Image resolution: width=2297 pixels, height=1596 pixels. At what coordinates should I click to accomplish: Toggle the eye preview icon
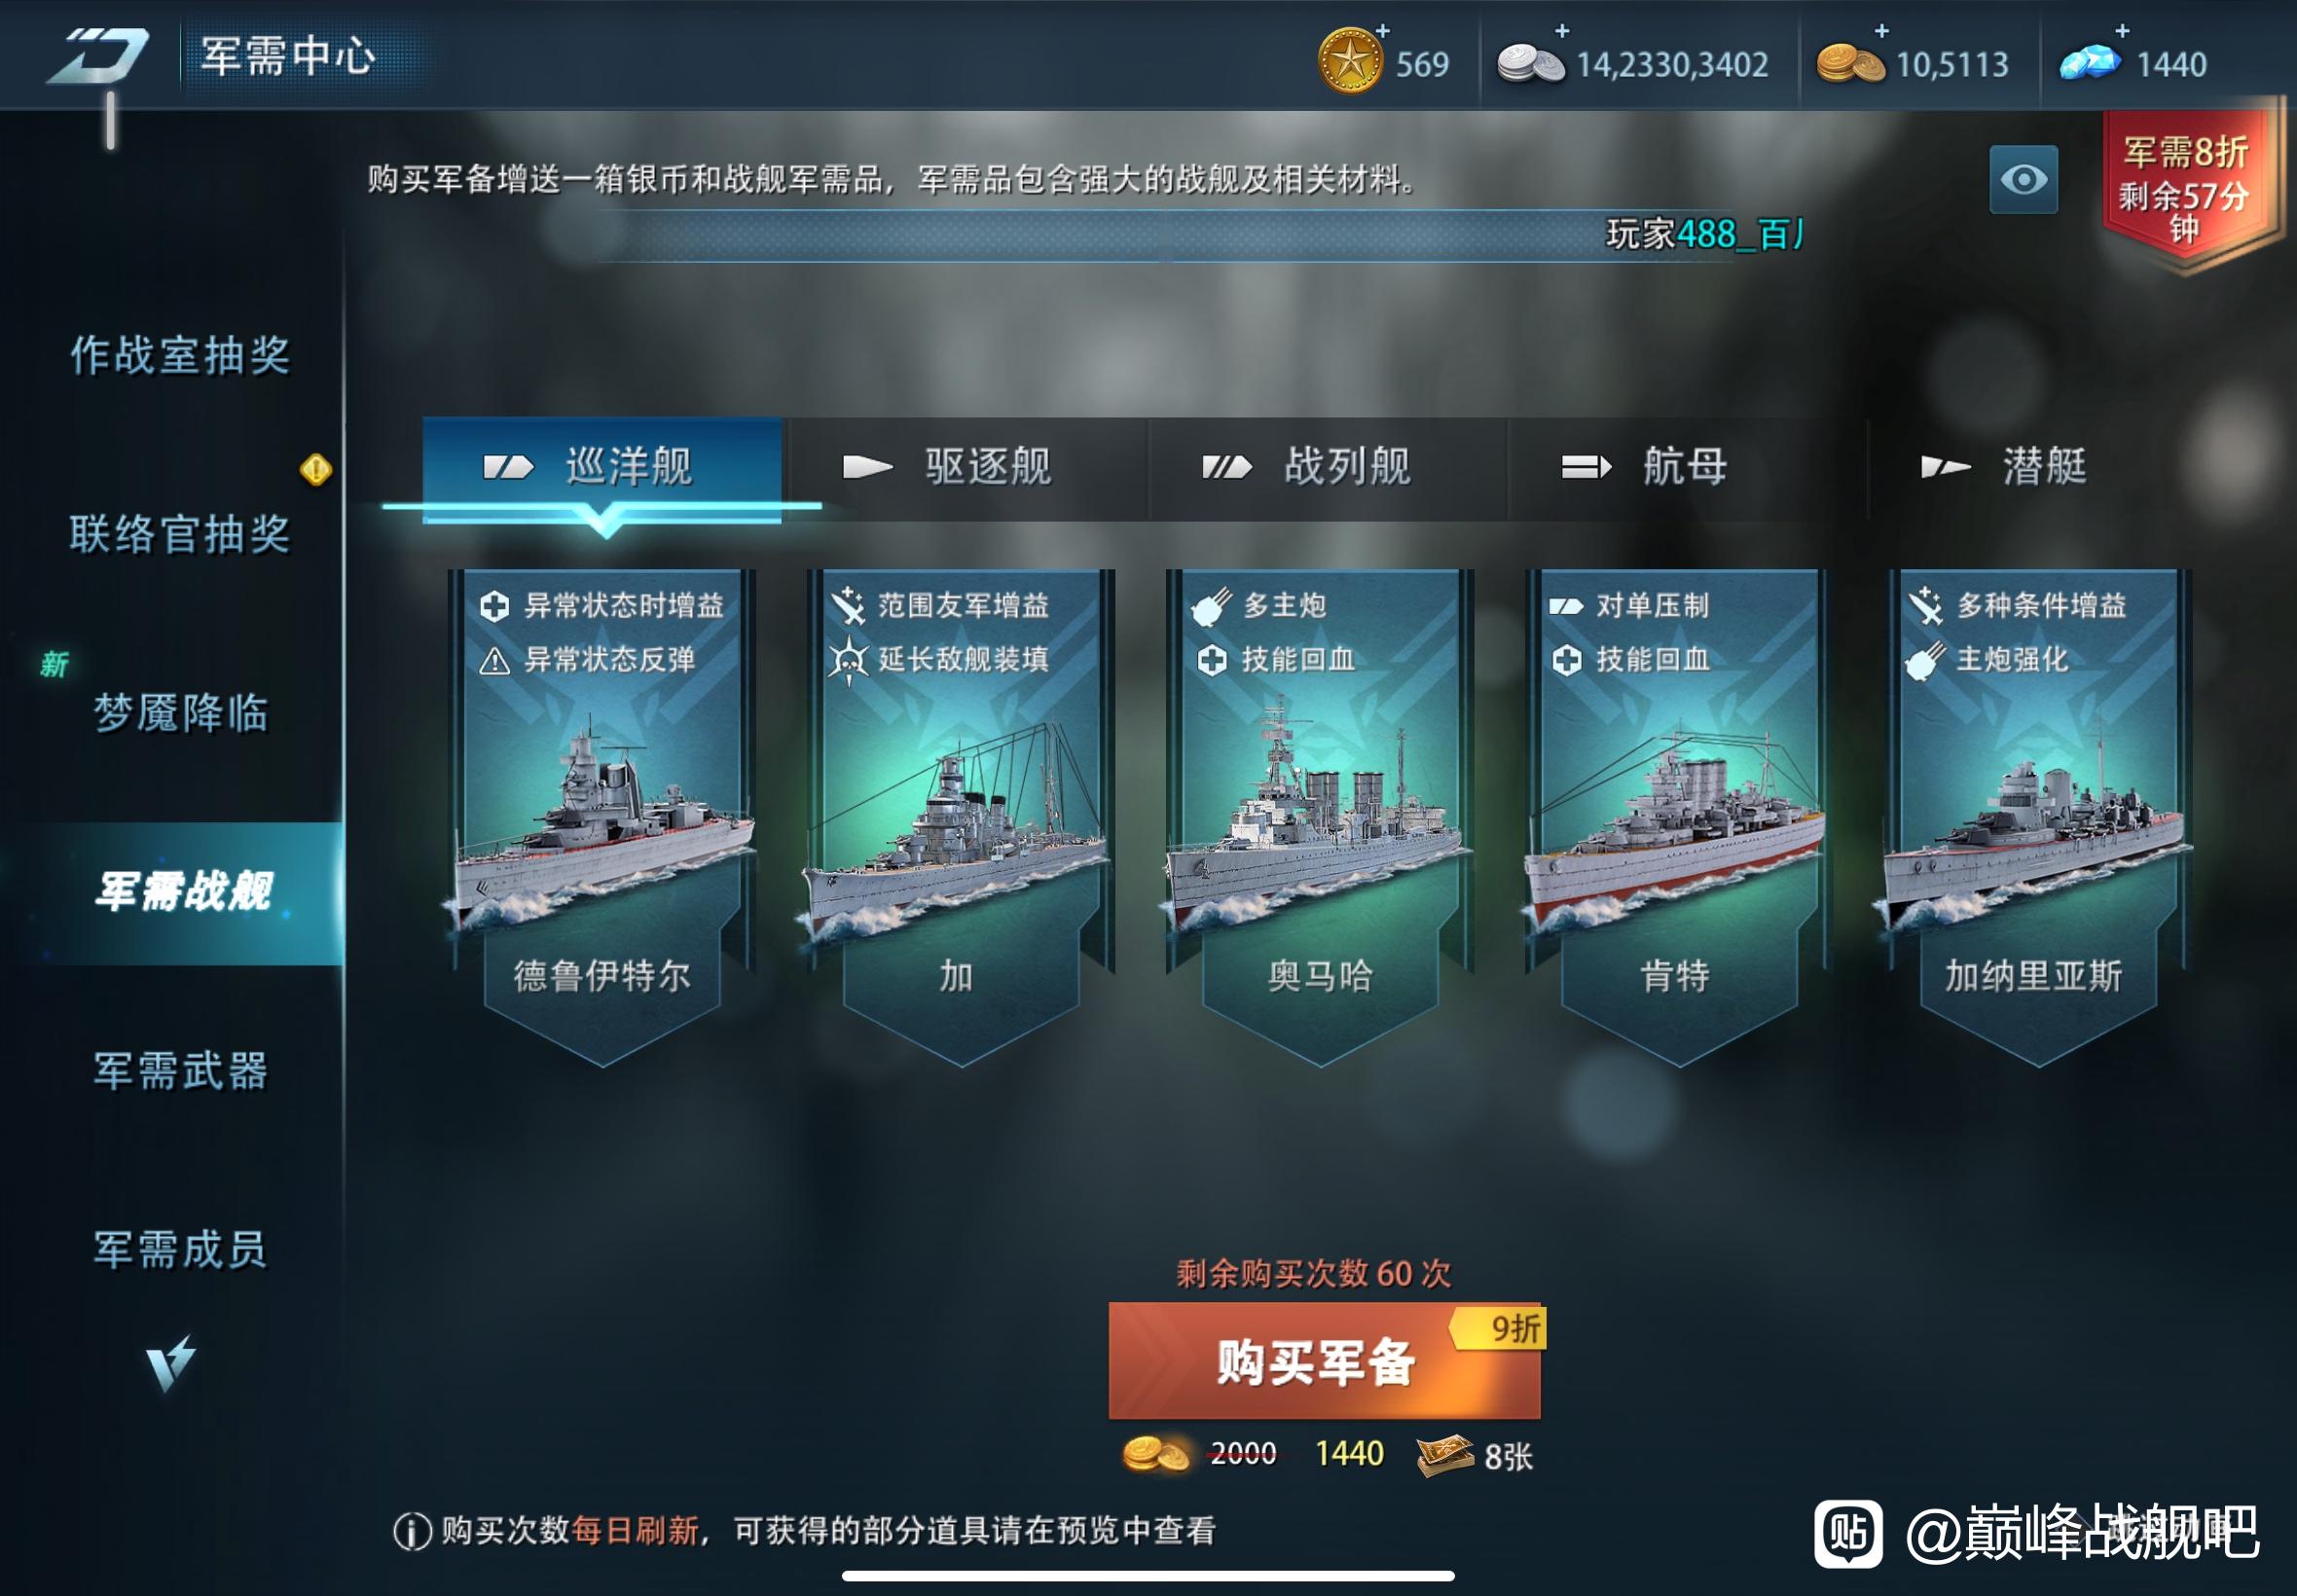2023,180
